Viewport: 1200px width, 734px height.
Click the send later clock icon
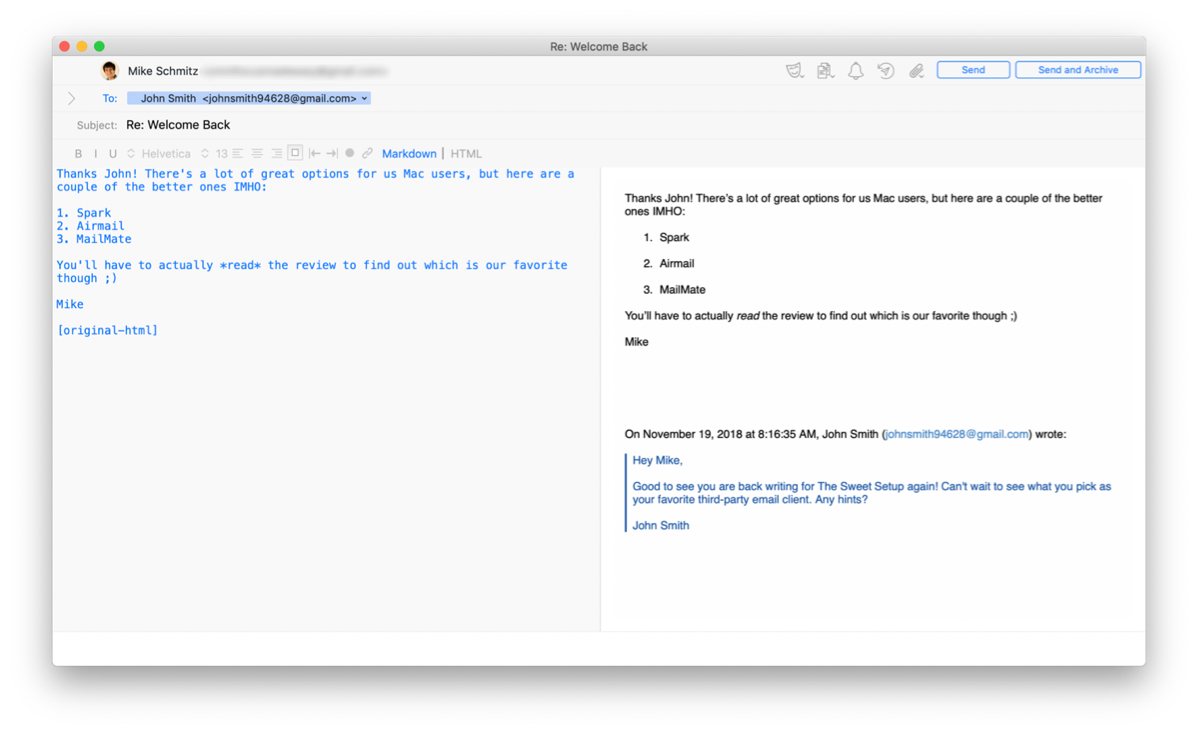(886, 71)
